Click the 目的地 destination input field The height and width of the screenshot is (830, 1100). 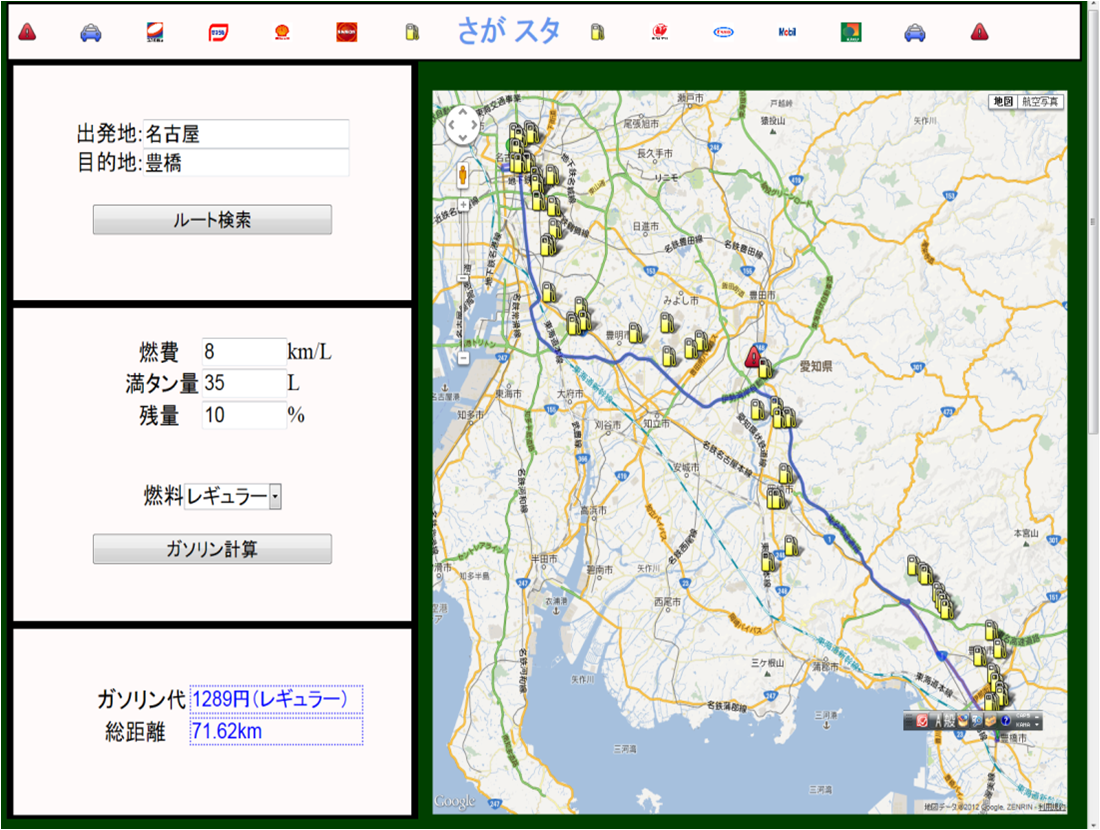(246, 163)
